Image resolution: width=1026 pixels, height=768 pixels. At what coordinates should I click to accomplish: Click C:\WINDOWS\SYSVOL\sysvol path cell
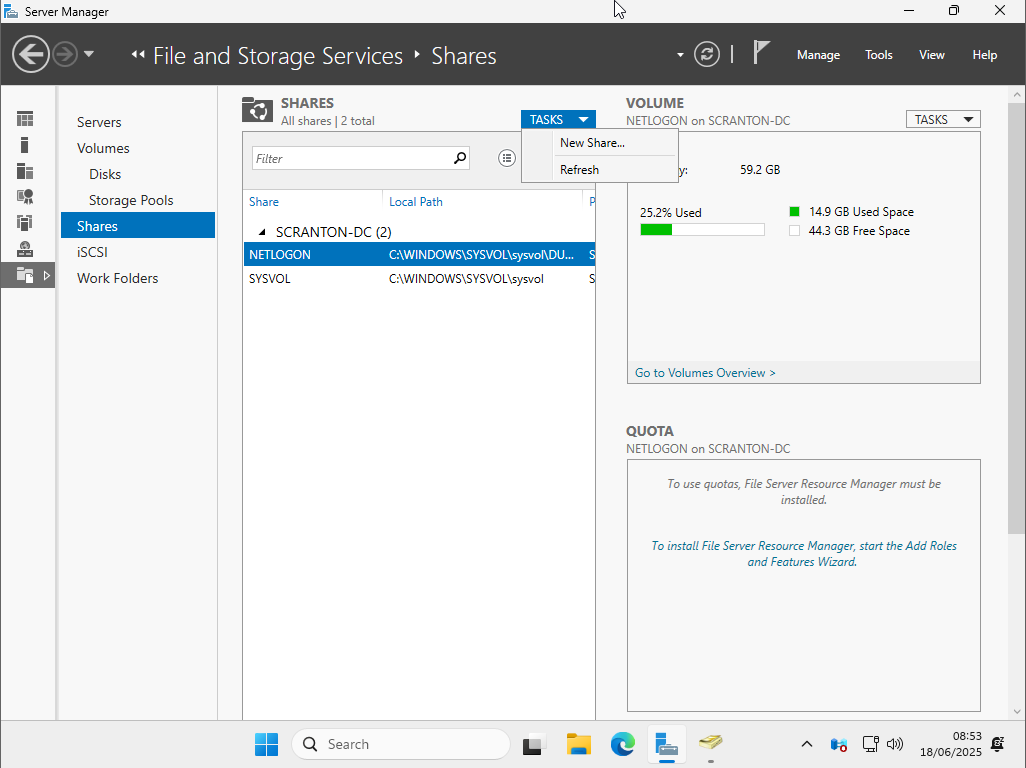[x=466, y=279]
